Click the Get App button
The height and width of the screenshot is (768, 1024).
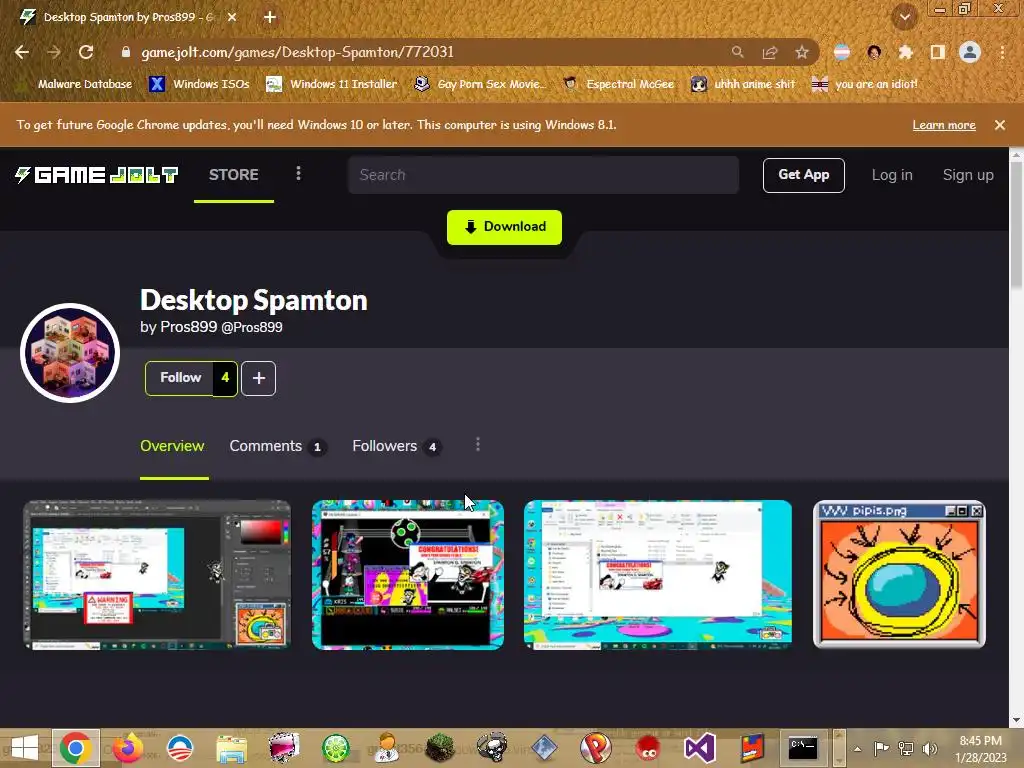click(803, 175)
